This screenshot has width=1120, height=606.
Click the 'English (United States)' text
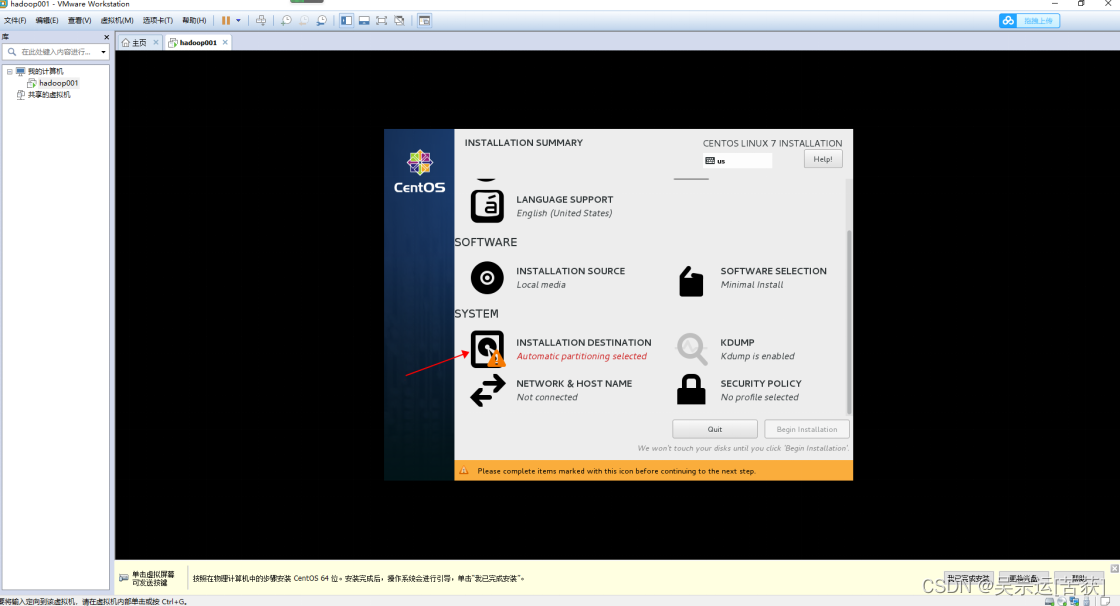564,213
